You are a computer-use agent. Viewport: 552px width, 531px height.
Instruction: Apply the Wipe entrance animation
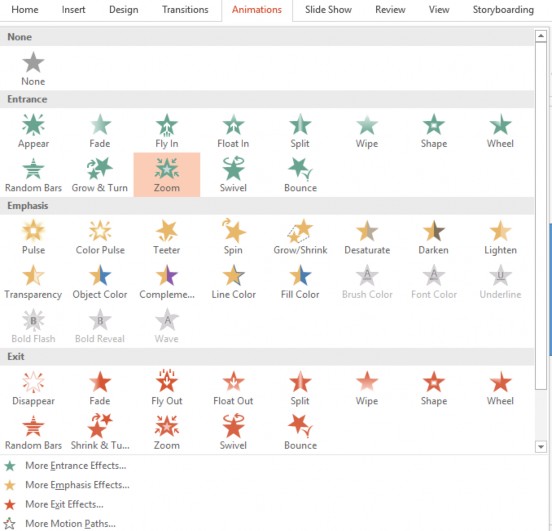click(x=367, y=131)
